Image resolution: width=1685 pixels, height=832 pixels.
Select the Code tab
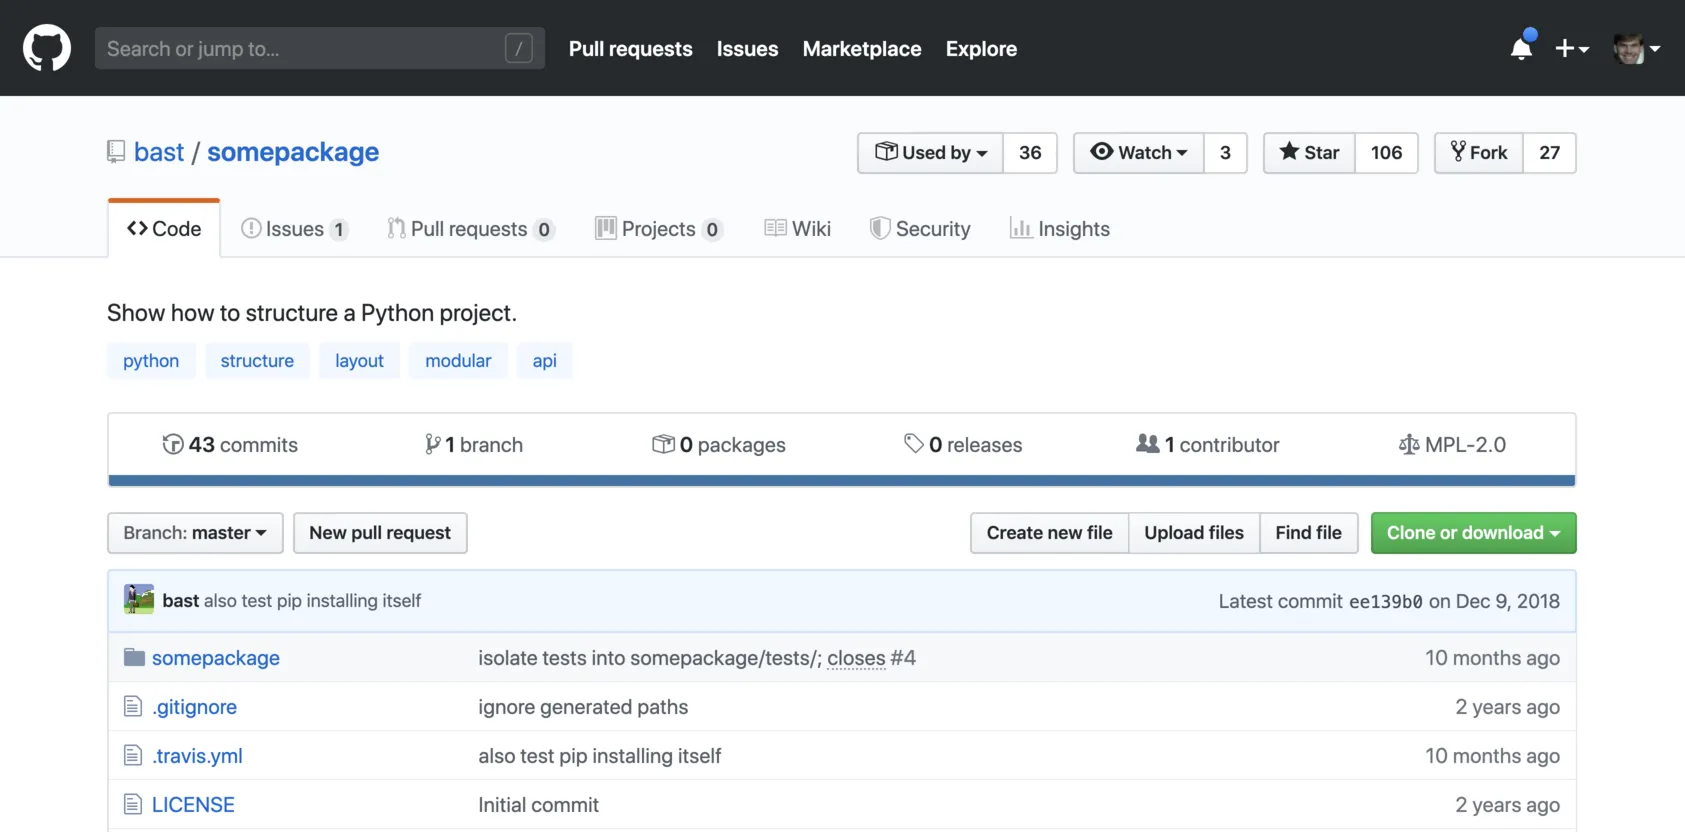click(164, 229)
